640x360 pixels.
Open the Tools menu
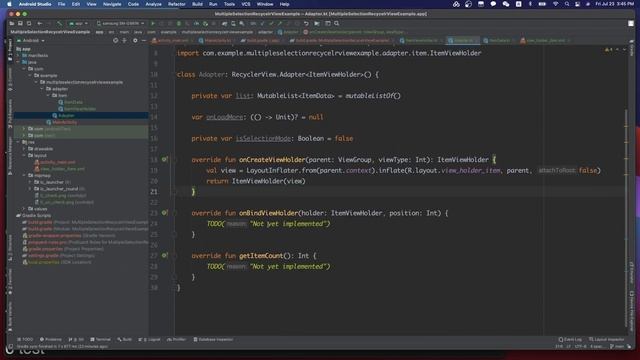coord(229,4)
